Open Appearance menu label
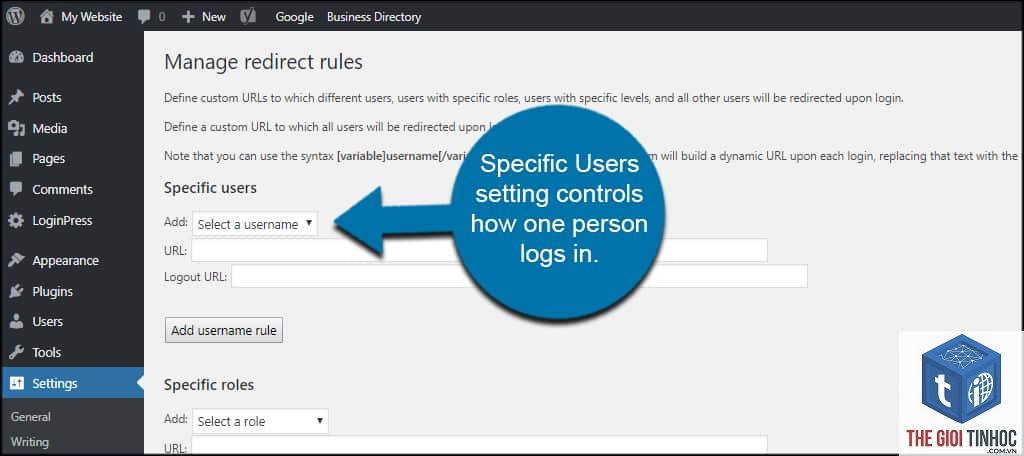Image resolution: width=1024 pixels, height=456 pixels. pos(65,261)
